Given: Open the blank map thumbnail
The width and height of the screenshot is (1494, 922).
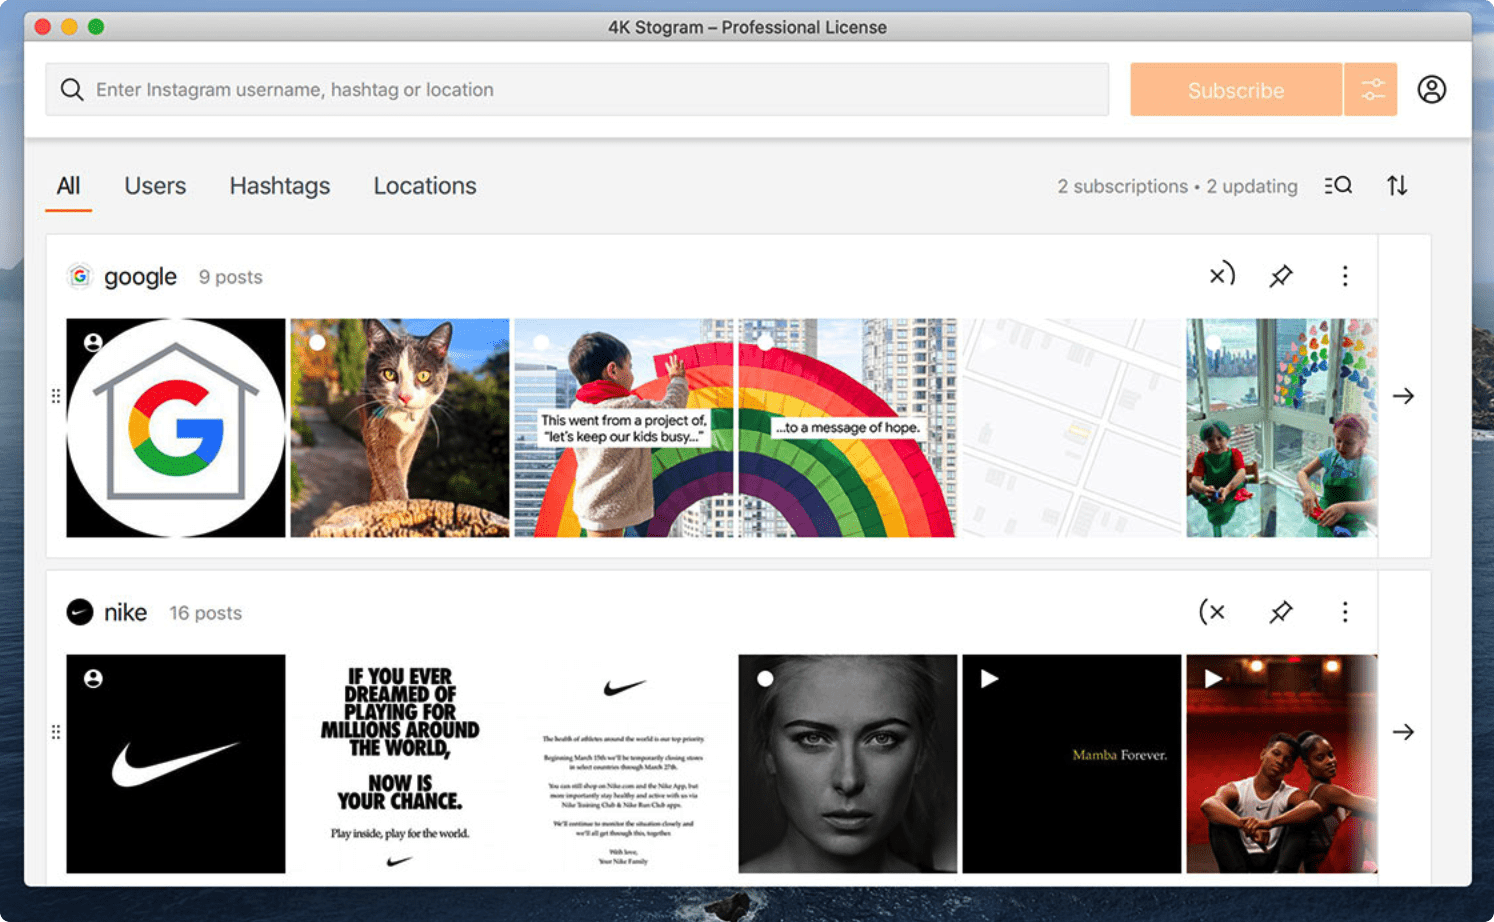Looking at the screenshot, I should (1072, 428).
